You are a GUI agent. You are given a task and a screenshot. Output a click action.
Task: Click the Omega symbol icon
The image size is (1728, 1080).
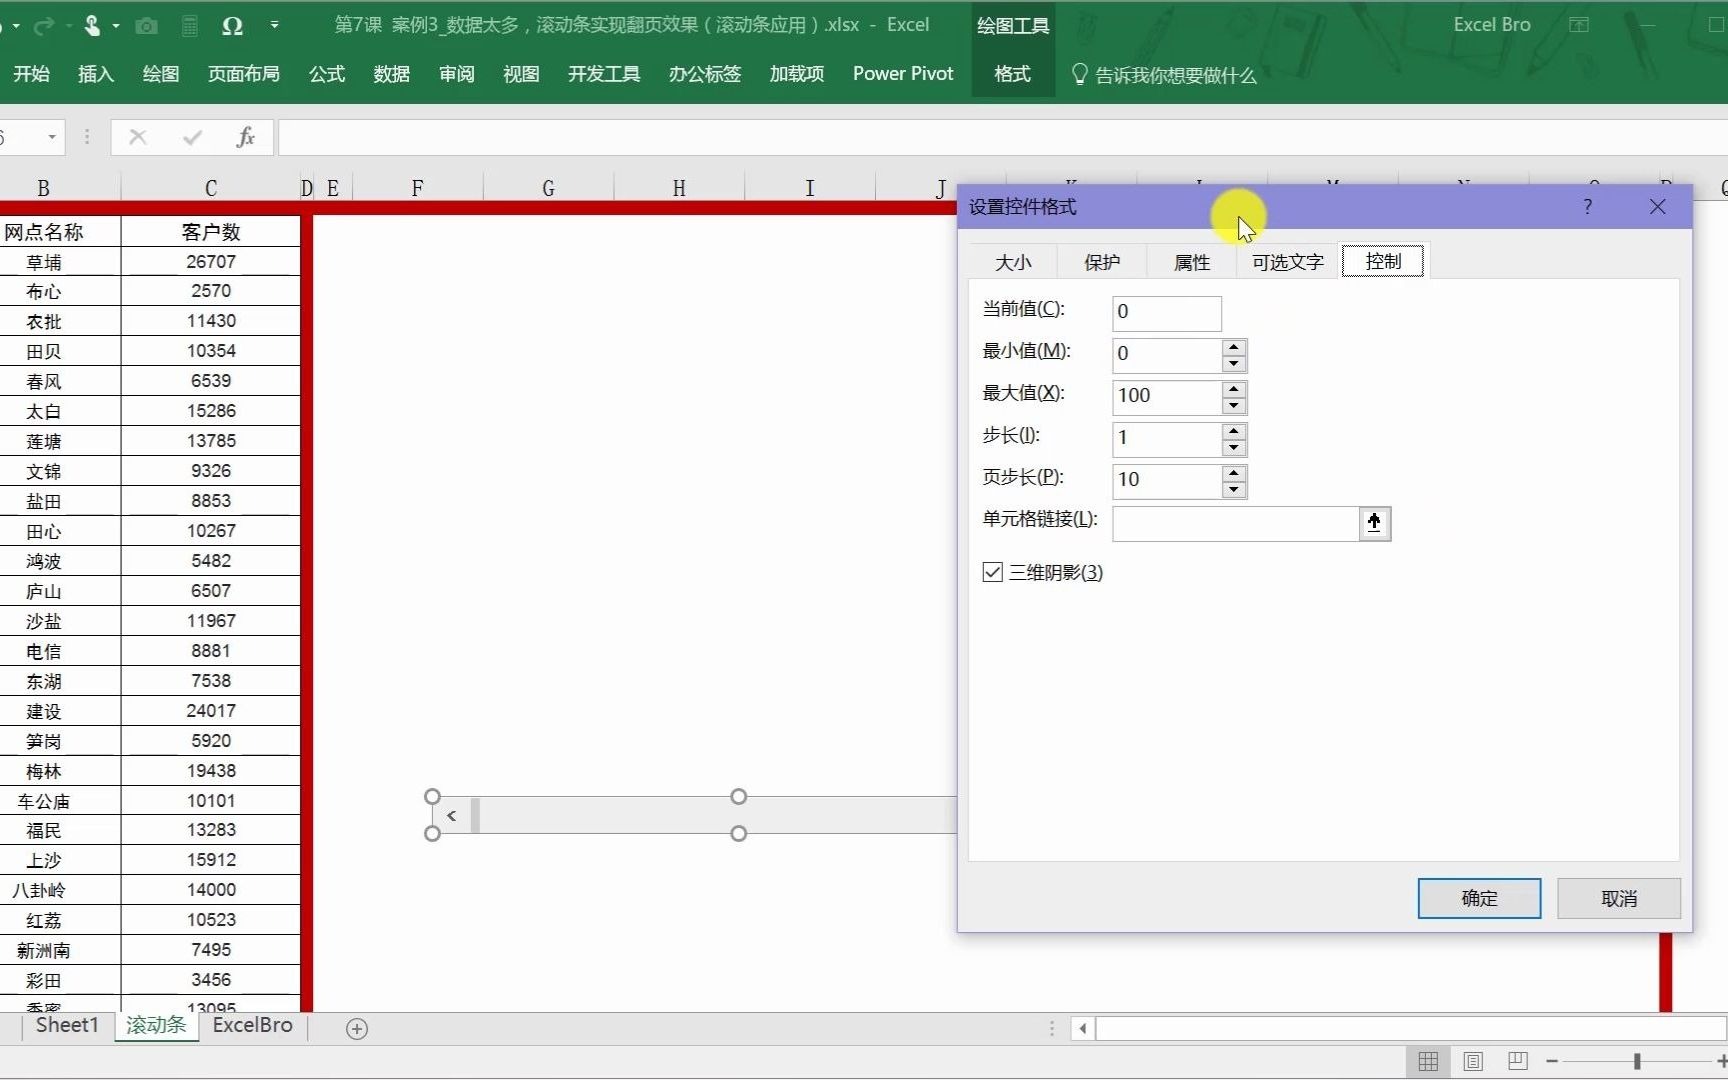click(233, 26)
